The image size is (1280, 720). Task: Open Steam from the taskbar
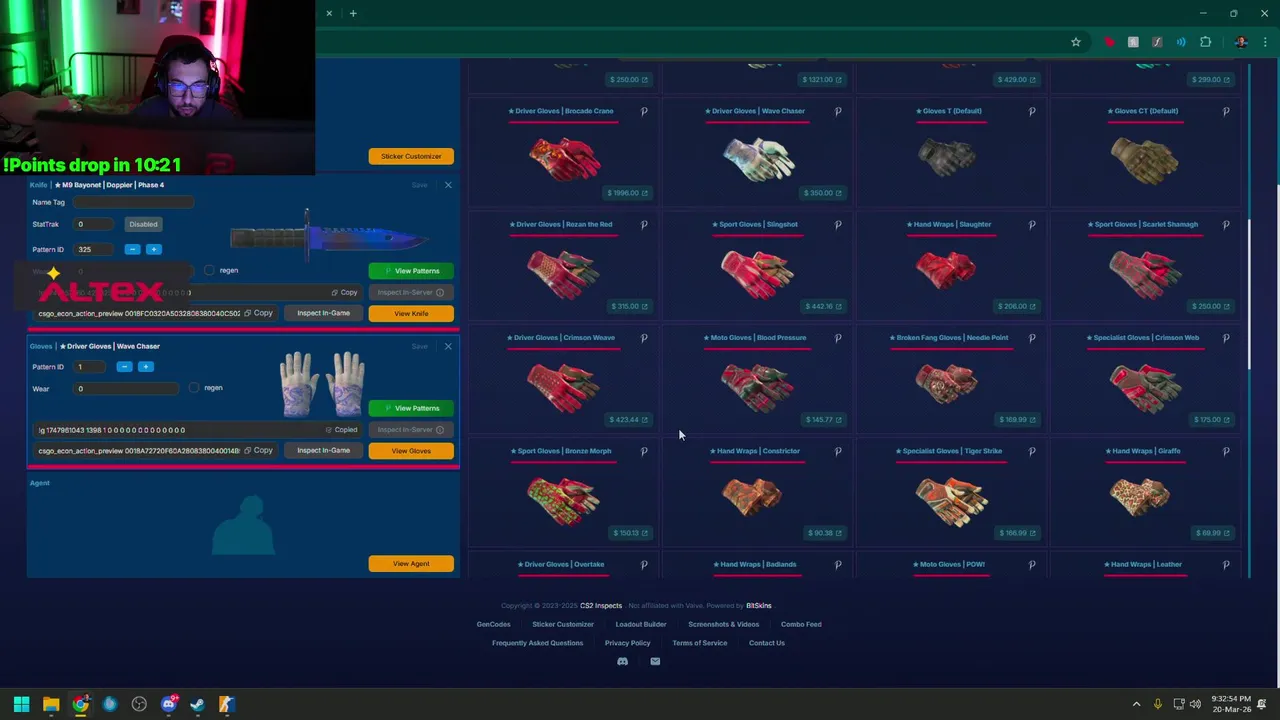197,704
